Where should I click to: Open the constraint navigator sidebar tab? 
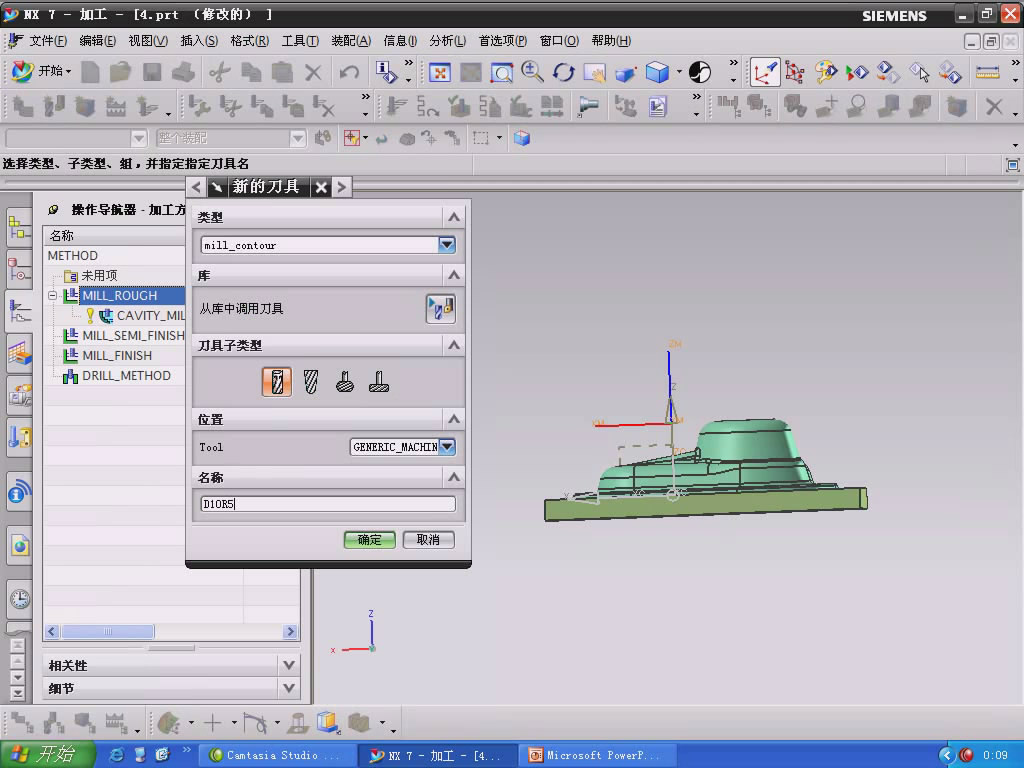point(20,270)
